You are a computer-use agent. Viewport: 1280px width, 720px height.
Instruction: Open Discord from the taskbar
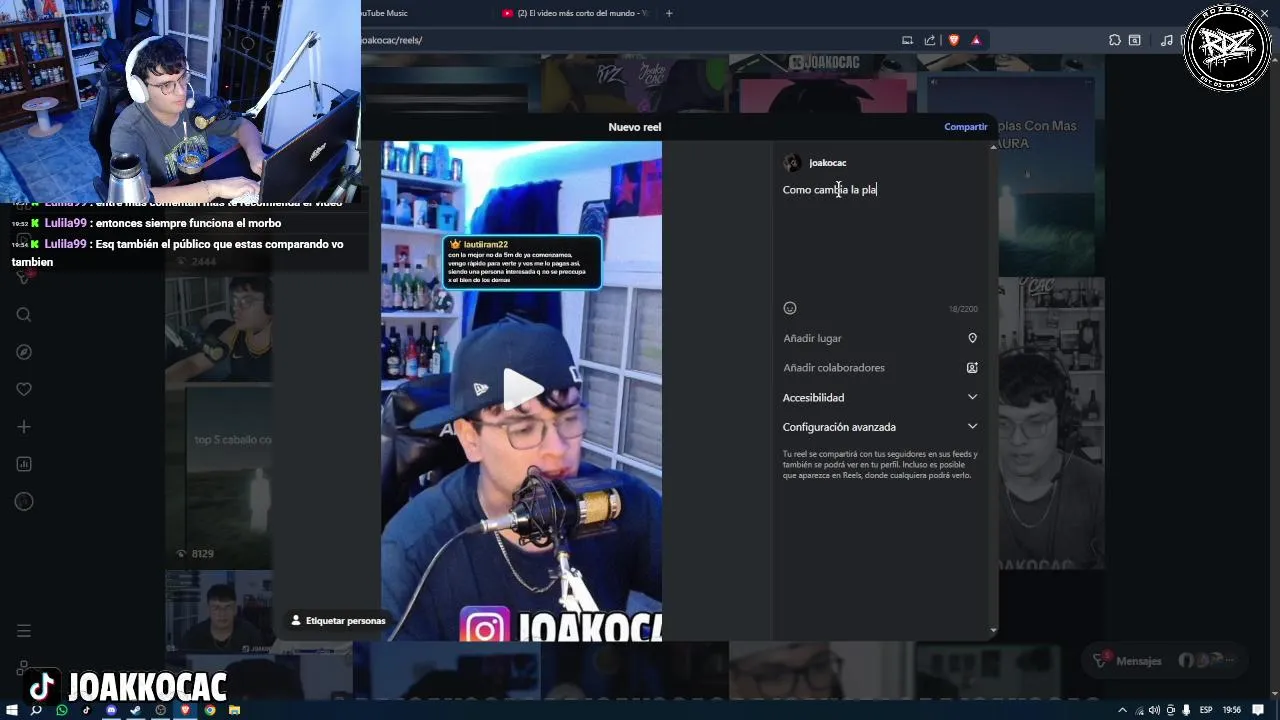pos(111,710)
